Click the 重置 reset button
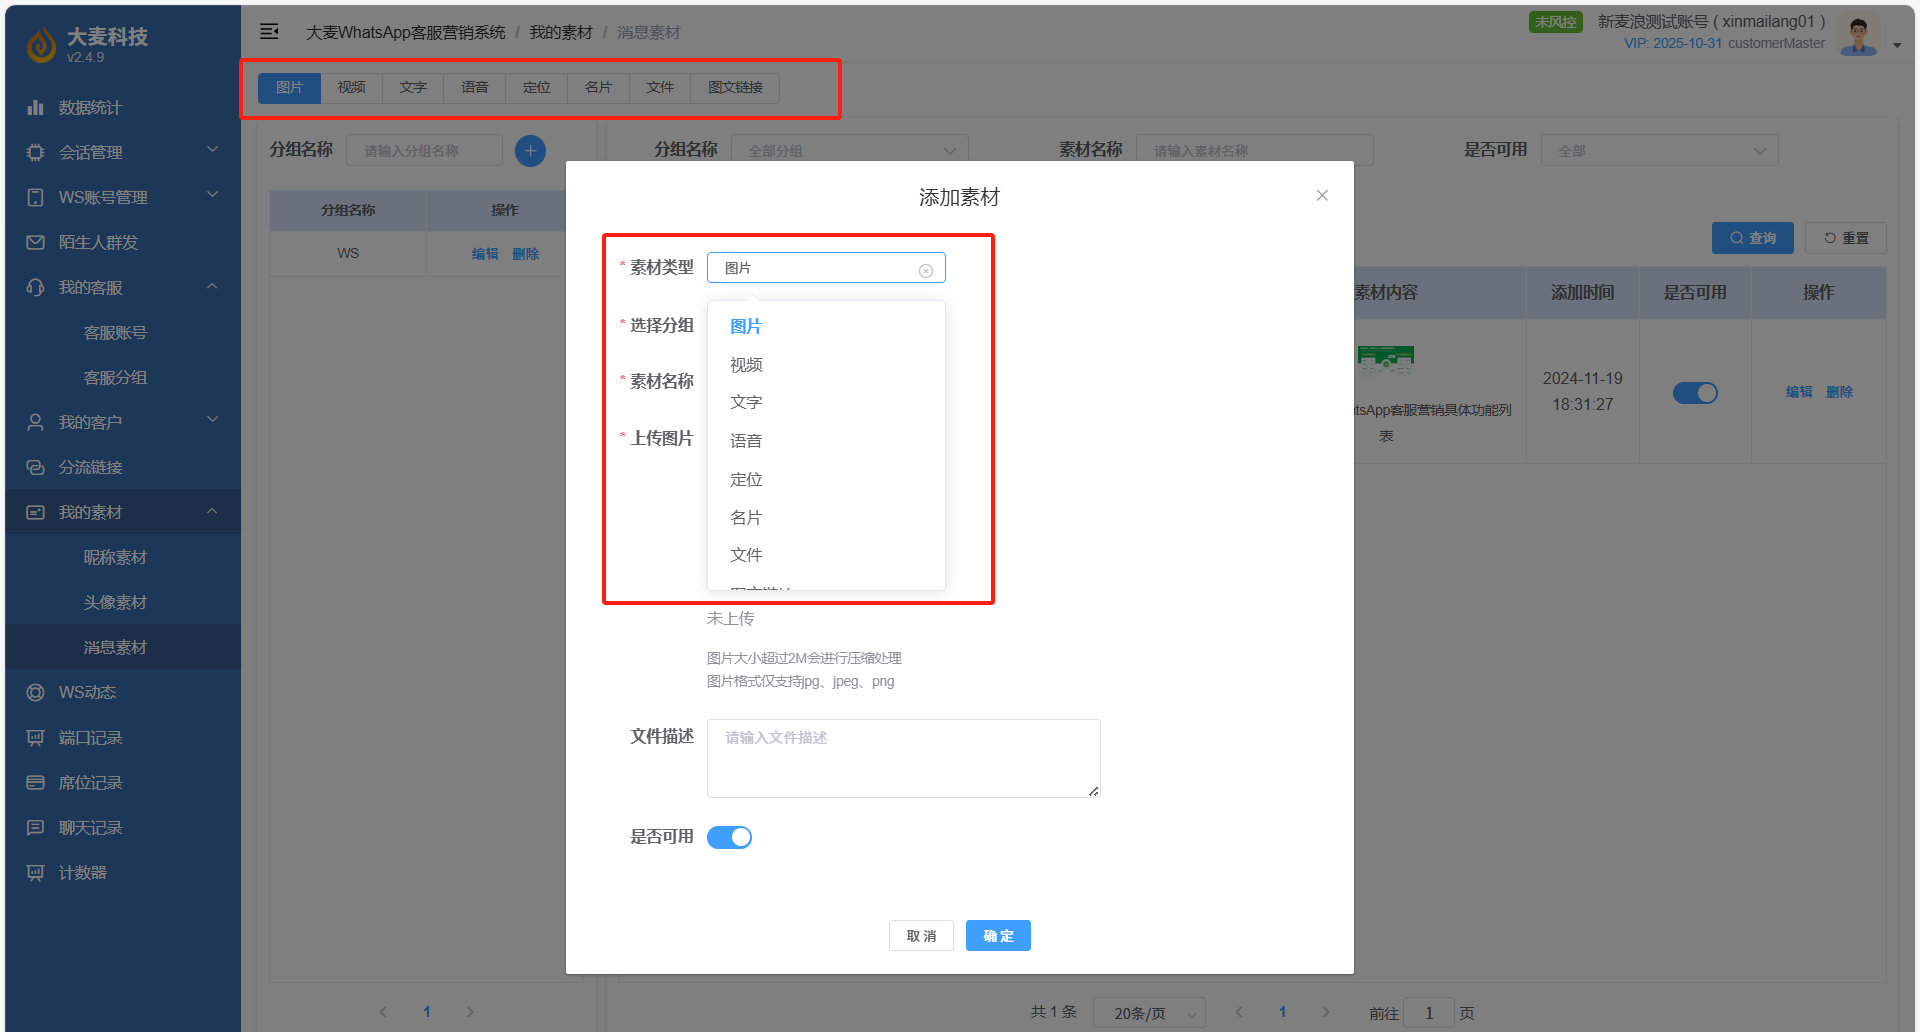This screenshot has width=1920, height=1032. pyautogui.click(x=1846, y=238)
